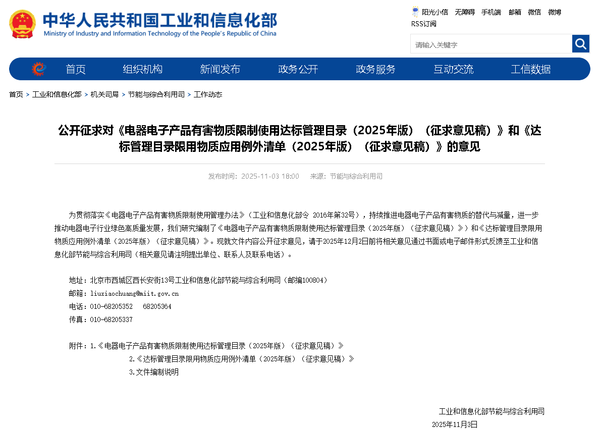Click the signature 工业和信息化部节能与综合利用司
Viewport: 600px width, 430px height.
coord(491,412)
